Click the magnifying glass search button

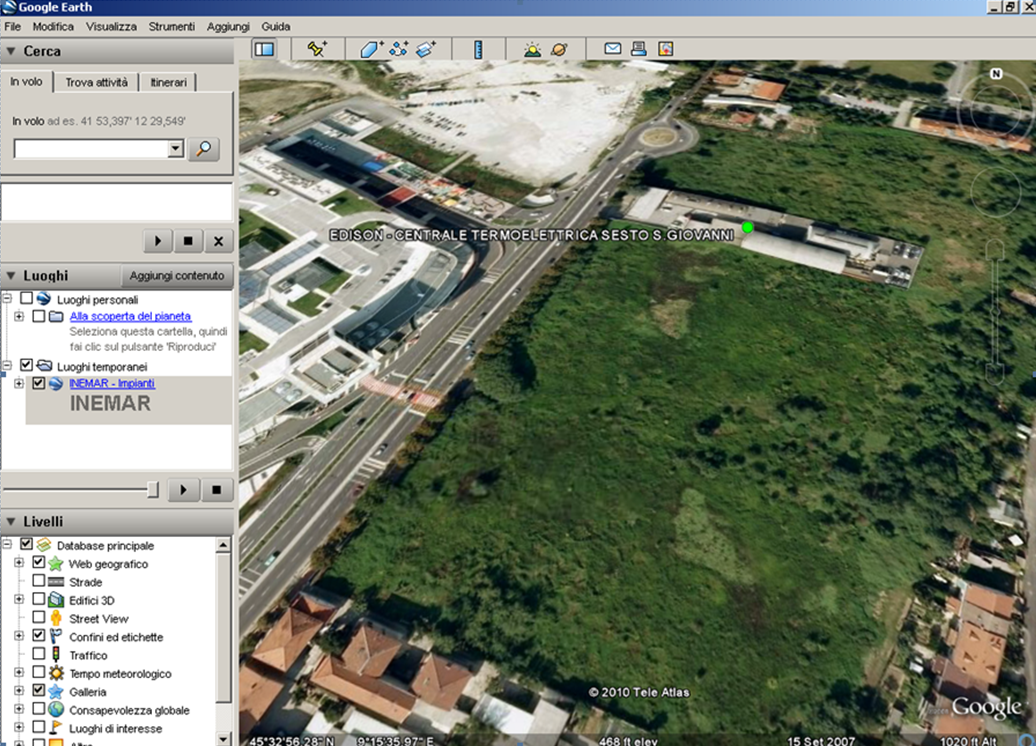(x=204, y=149)
